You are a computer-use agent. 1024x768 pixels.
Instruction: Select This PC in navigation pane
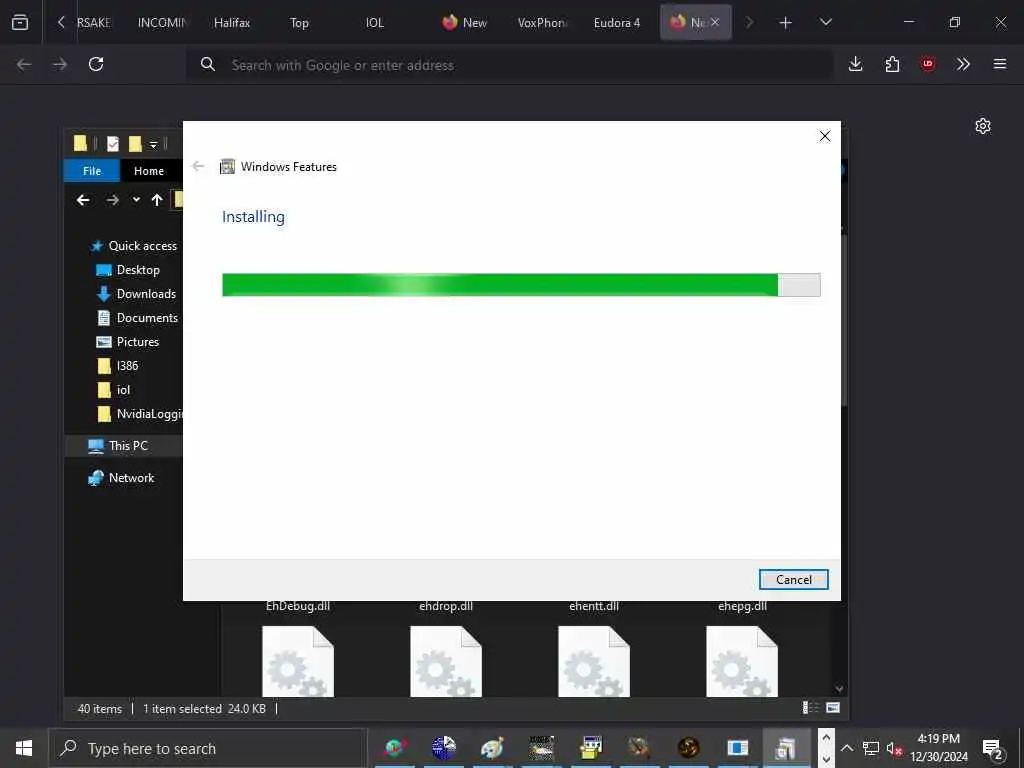[128, 446]
